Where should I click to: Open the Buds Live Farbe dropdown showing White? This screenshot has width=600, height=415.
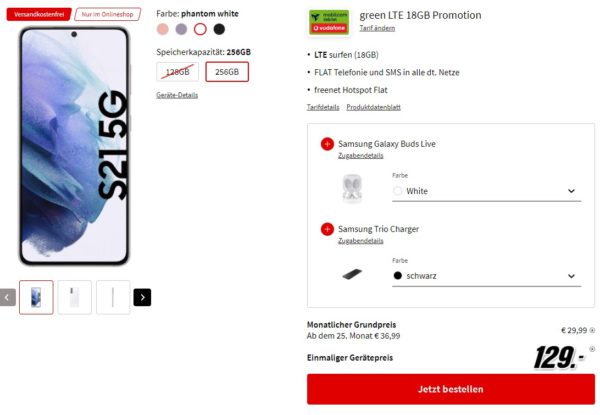click(486, 191)
